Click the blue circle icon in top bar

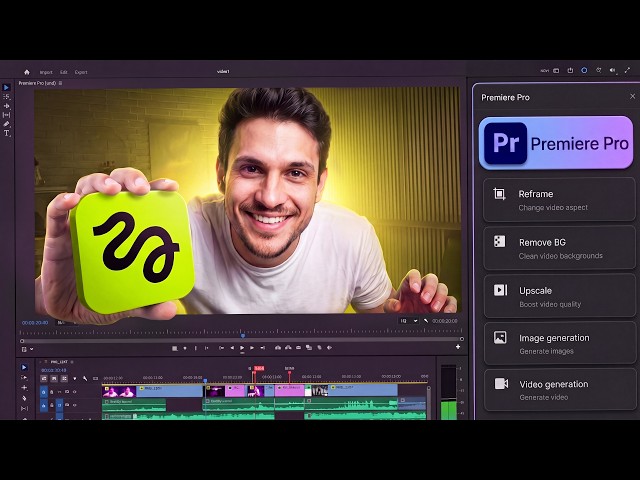click(584, 71)
